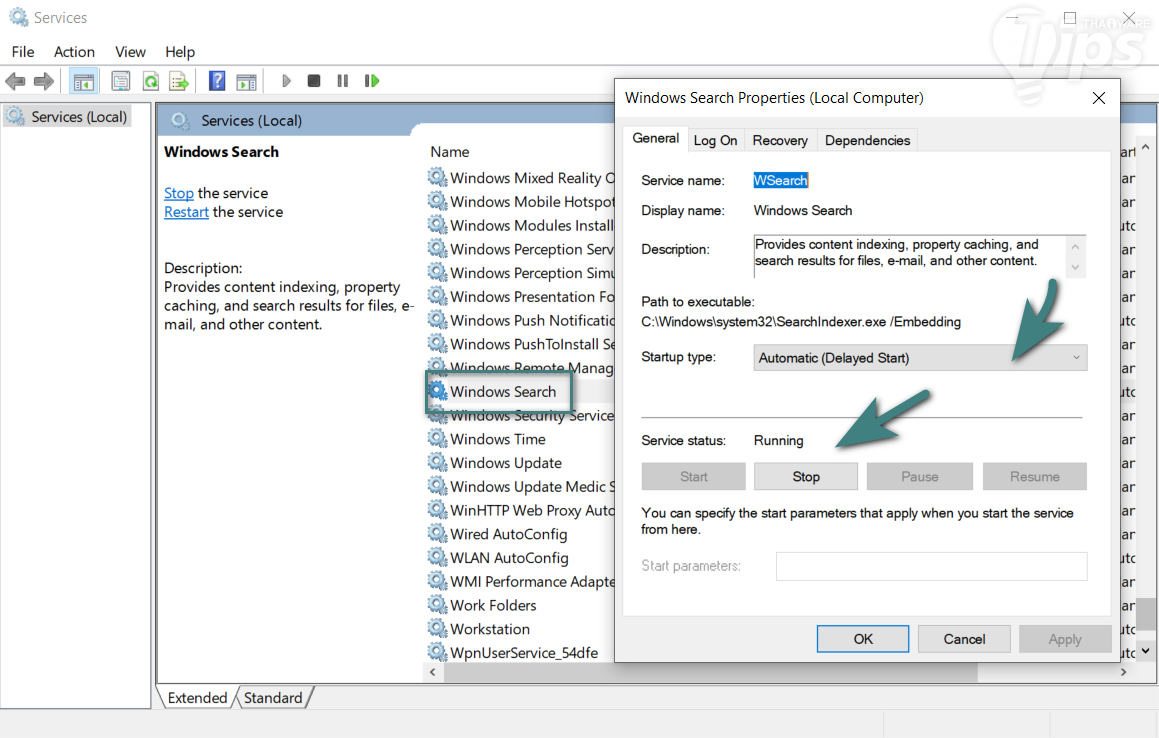Click horizontal scrollbar left arrow
The image size is (1159, 738).
433,672
